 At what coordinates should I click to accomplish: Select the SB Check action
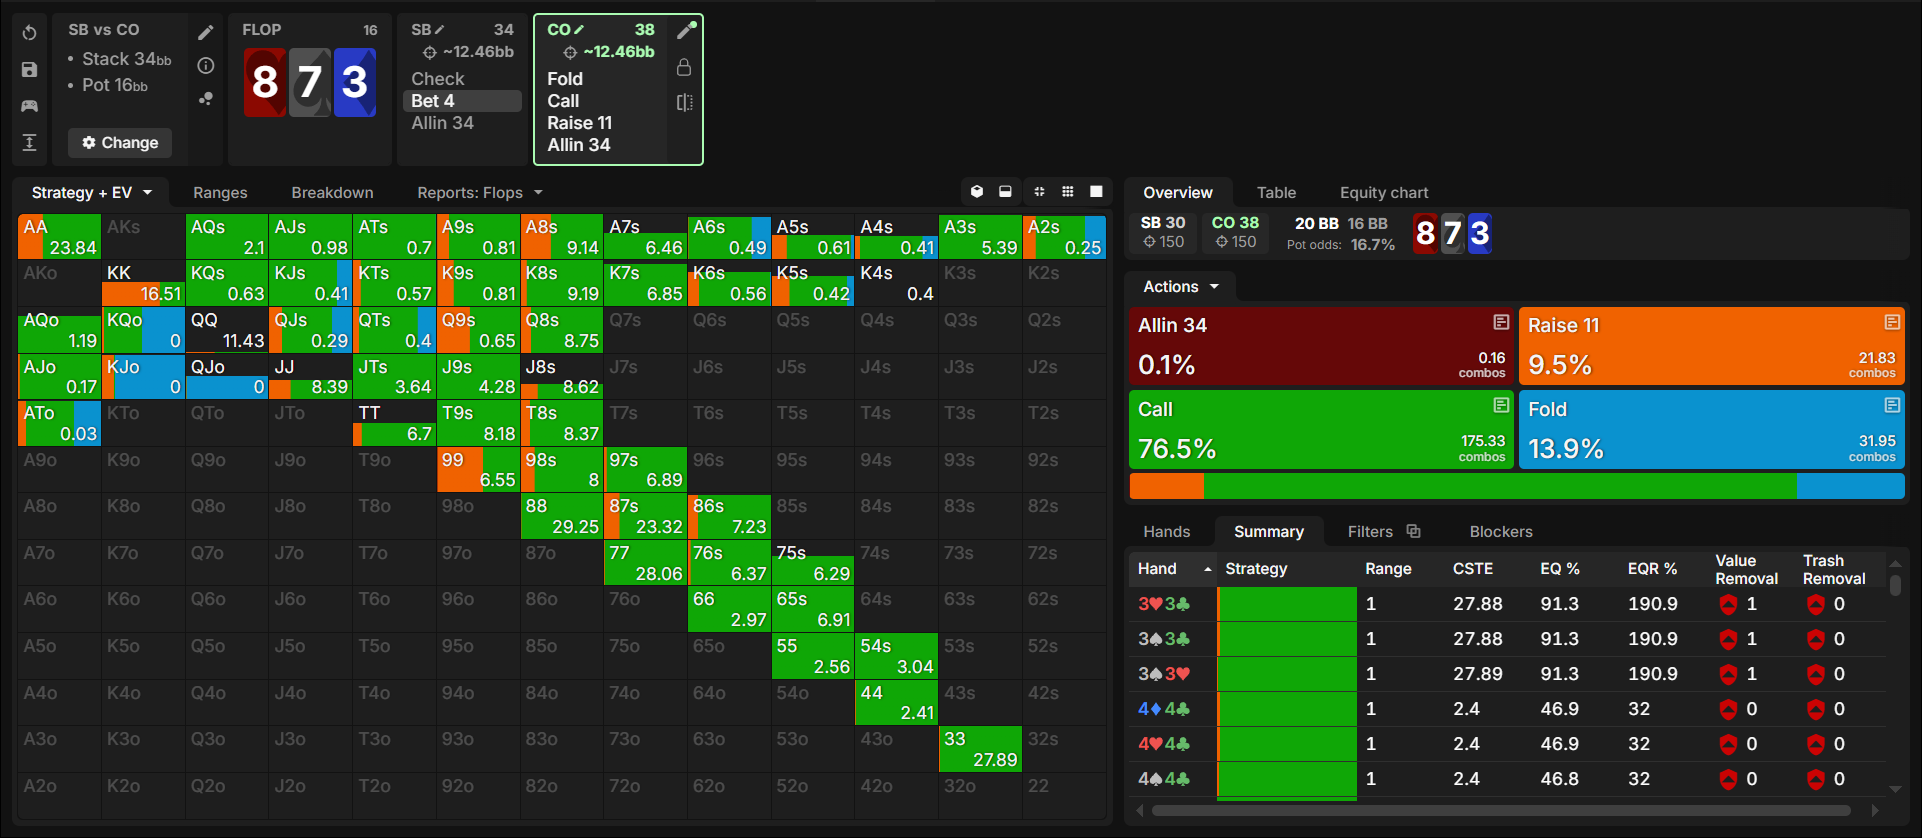coord(438,79)
